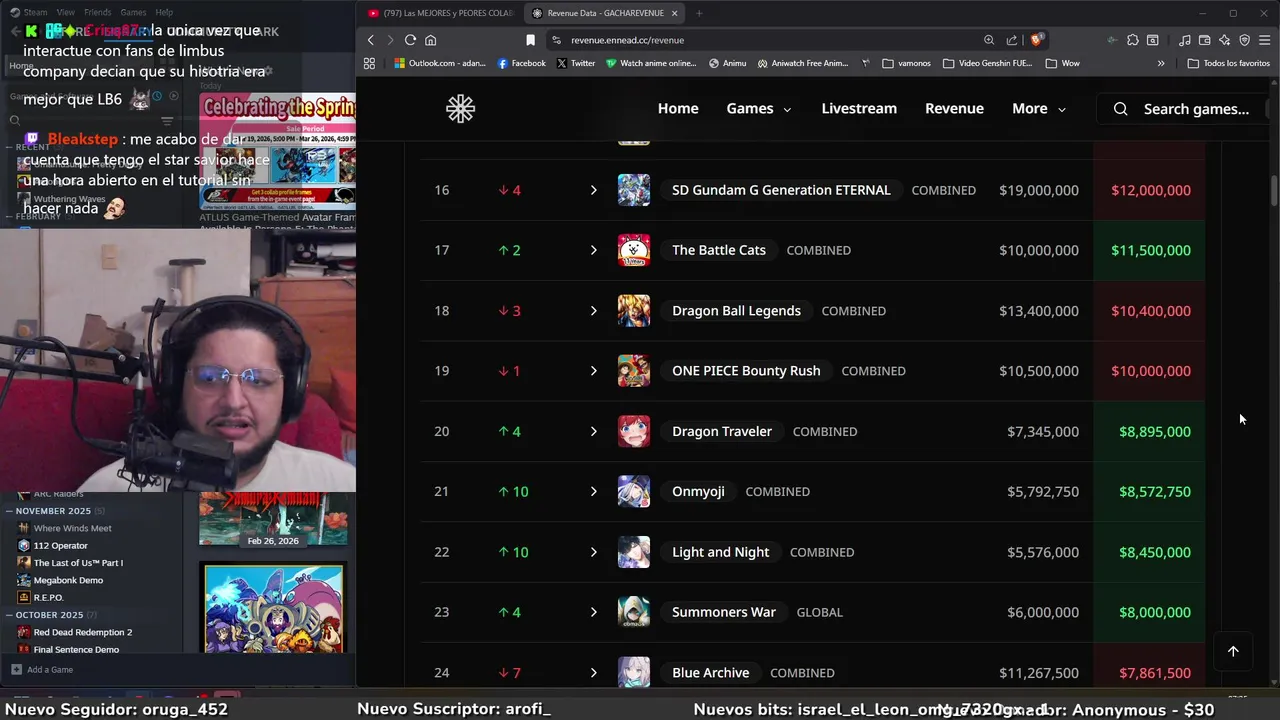Click the scroll-to-top arrow button
Screen dimensions: 1280x720
coord(1233,651)
